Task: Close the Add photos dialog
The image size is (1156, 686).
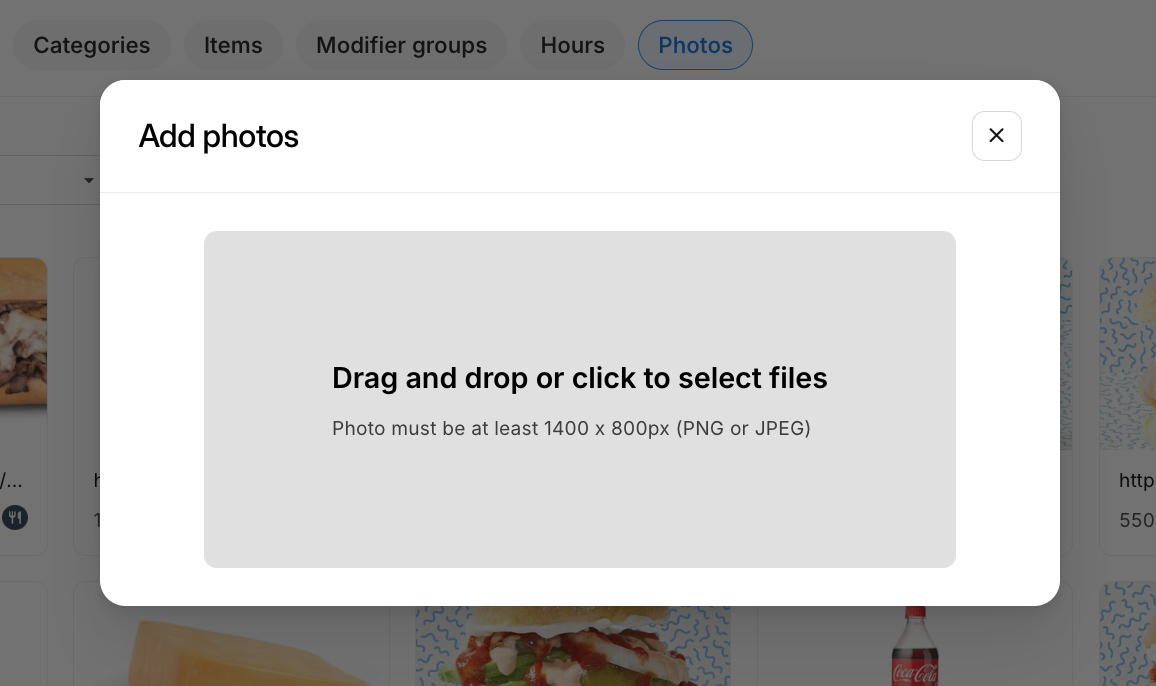Action: pos(996,136)
